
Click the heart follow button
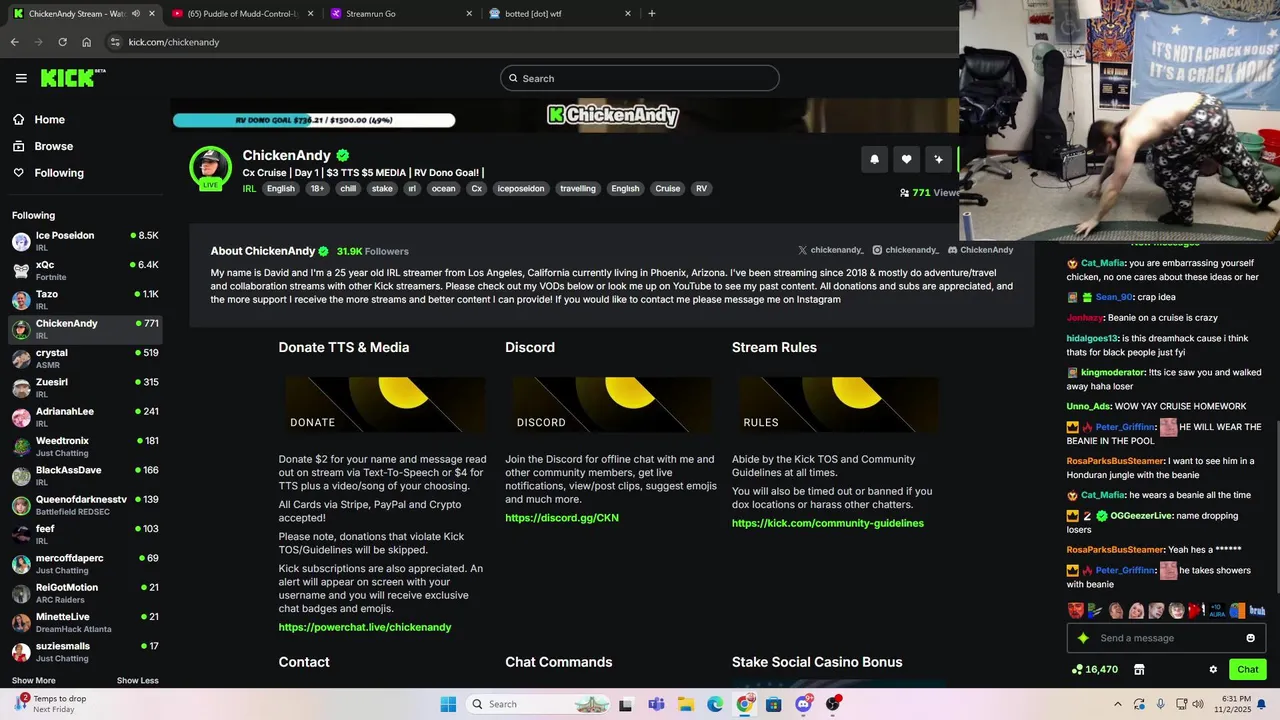(x=907, y=159)
